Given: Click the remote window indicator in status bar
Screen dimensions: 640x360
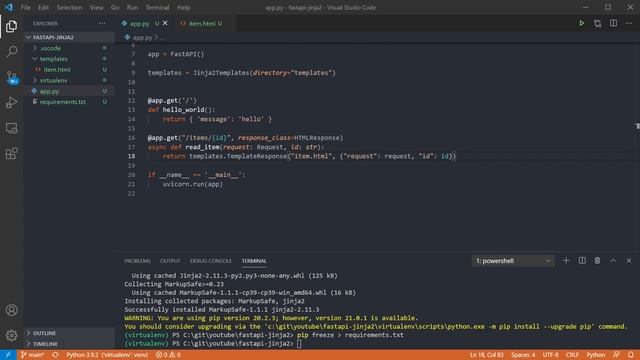Looking at the screenshot, I should click(x=8, y=355).
